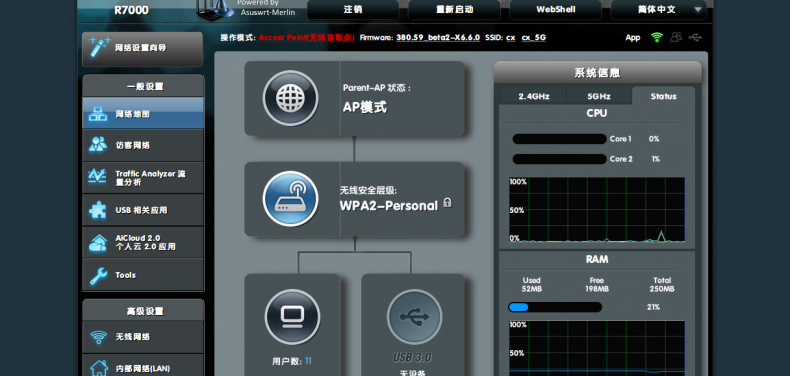Click the CPU usage history graph
This screenshot has width=790, height=376.
pyautogui.click(x=597, y=210)
